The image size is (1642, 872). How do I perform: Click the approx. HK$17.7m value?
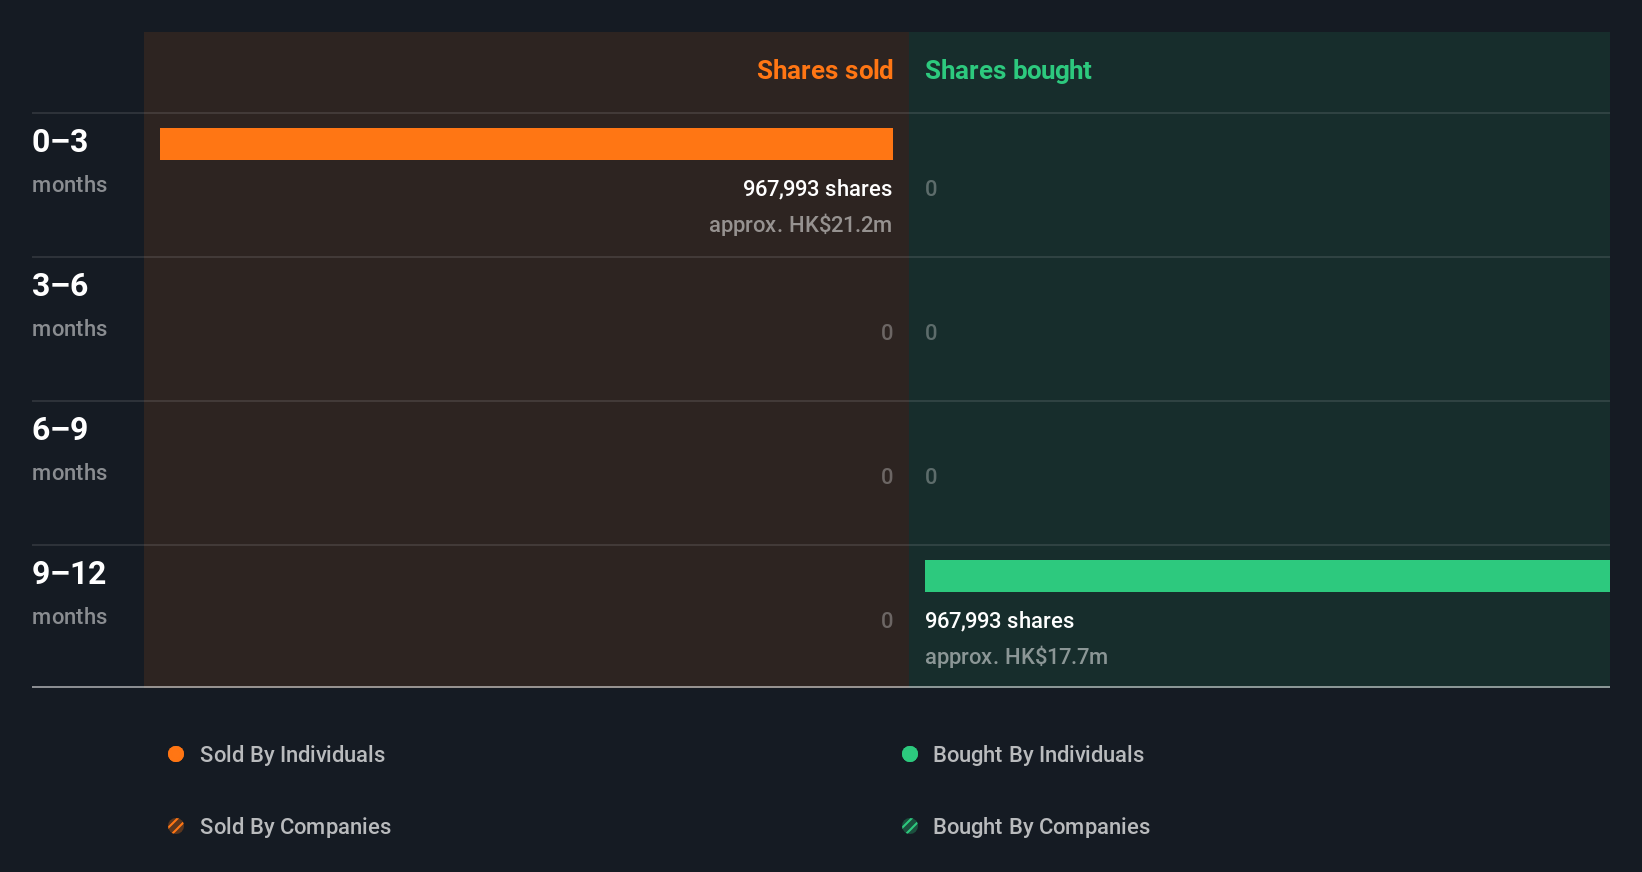1016,656
